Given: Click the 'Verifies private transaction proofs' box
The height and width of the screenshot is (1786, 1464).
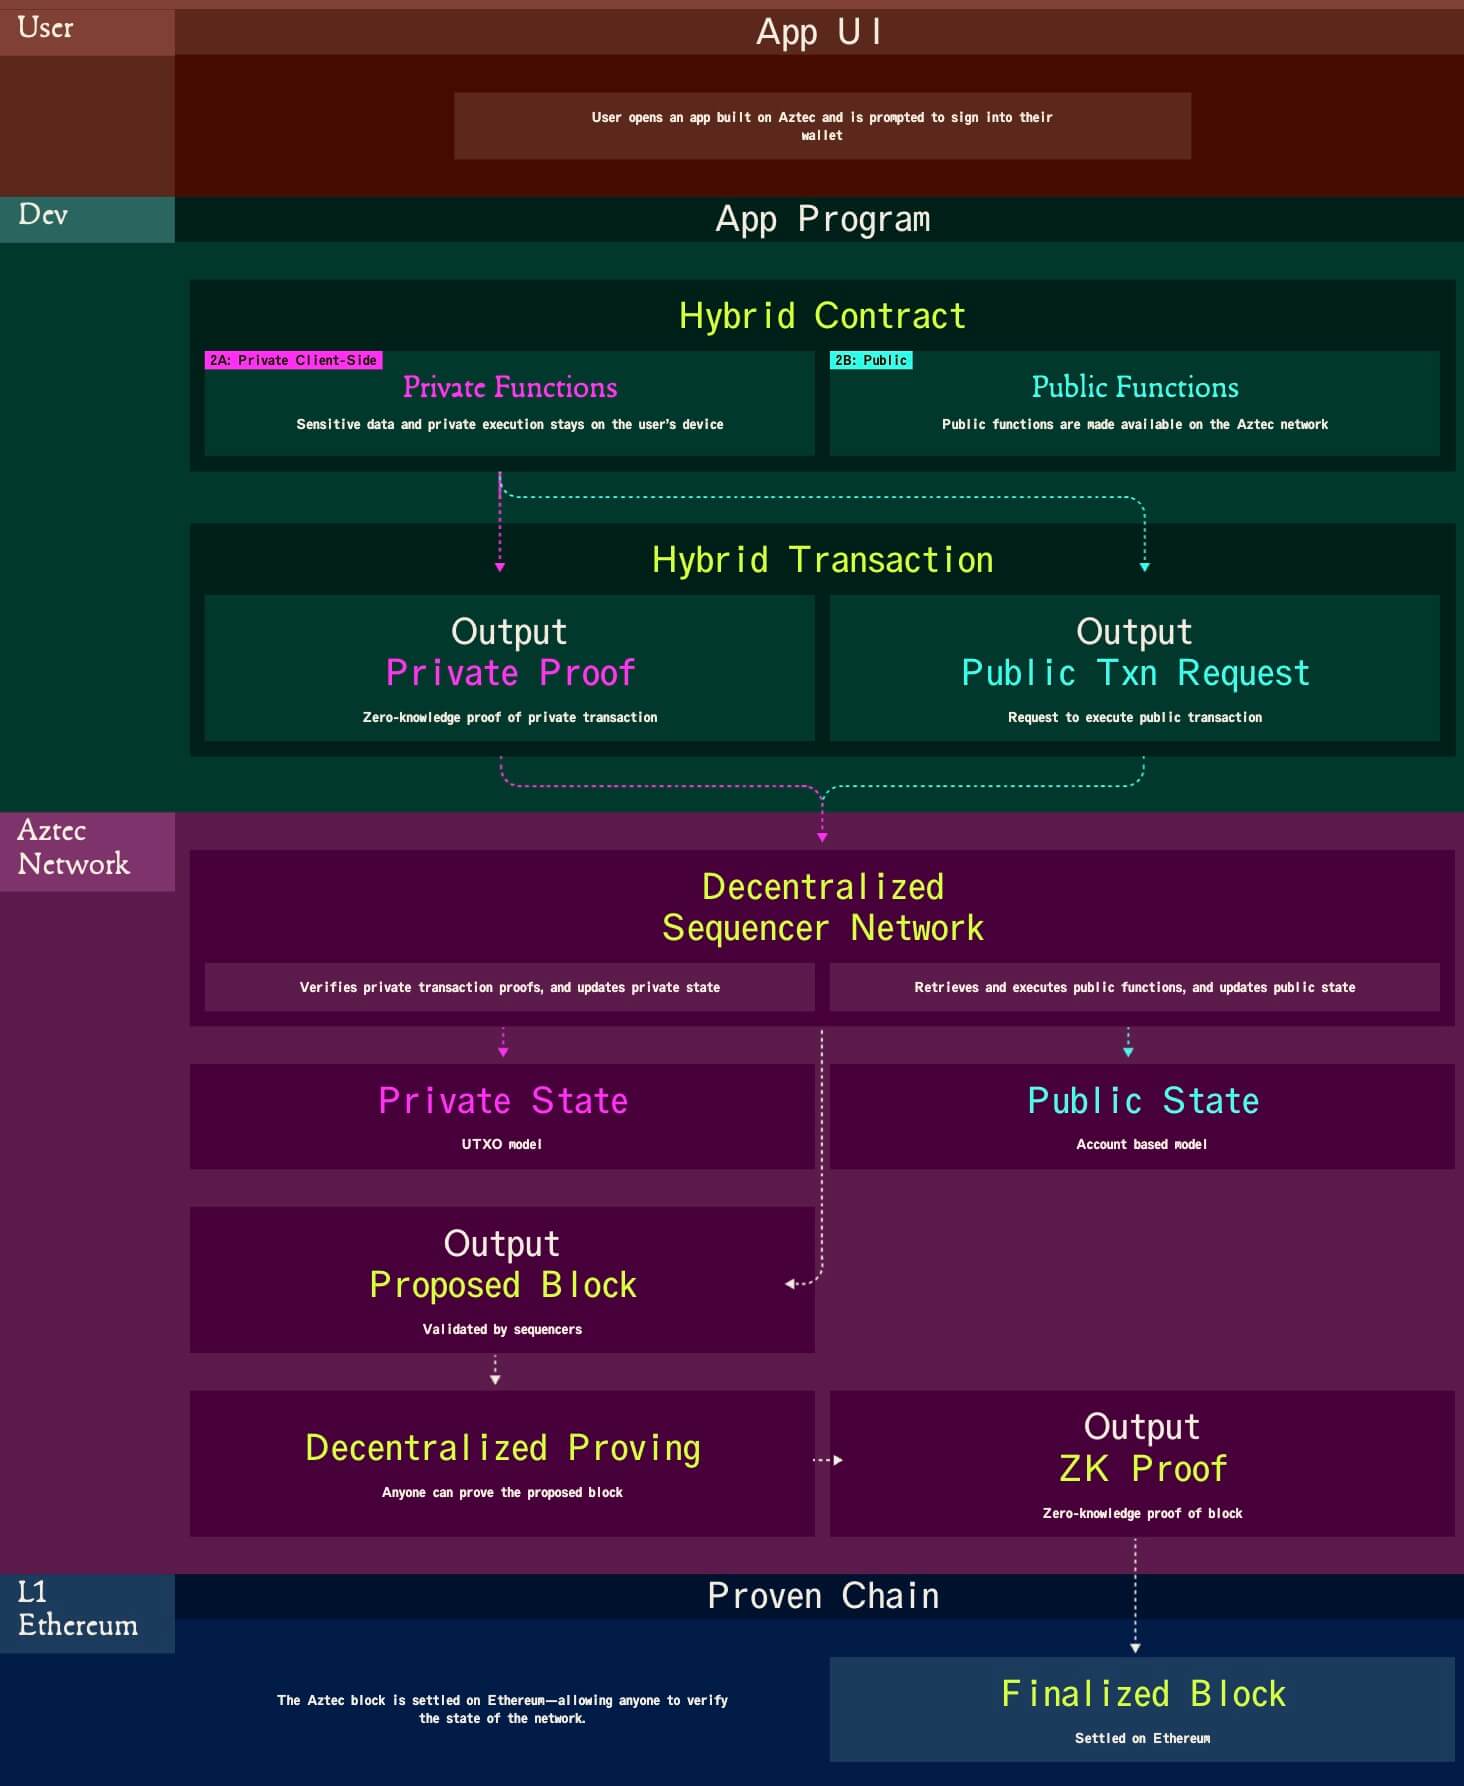Looking at the screenshot, I should click(x=509, y=987).
